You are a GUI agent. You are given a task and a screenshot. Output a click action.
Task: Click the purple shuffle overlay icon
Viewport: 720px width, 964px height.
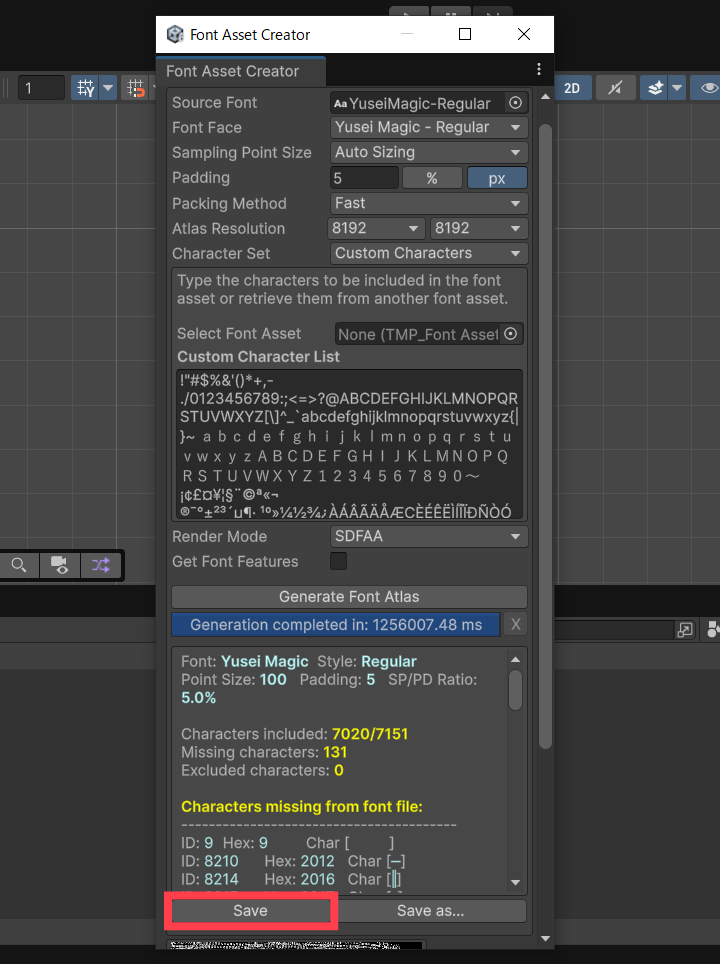tap(101, 565)
